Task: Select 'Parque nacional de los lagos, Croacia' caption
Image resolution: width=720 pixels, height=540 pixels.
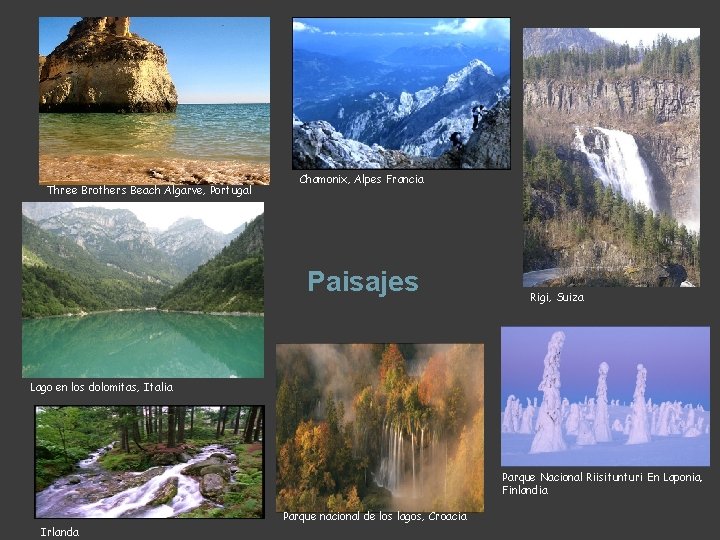Action: (x=375, y=517)
